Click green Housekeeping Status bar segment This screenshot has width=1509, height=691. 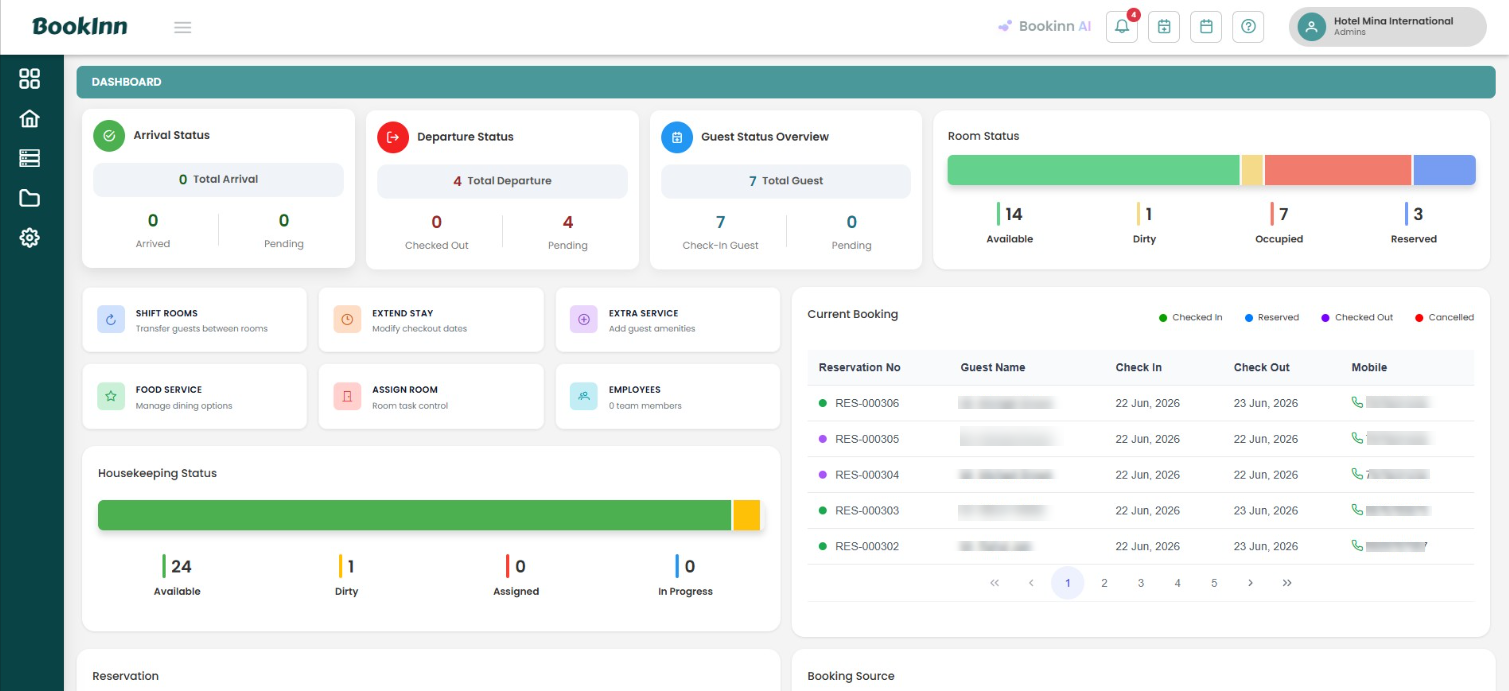pyautogui.click(x=414, y=515)
